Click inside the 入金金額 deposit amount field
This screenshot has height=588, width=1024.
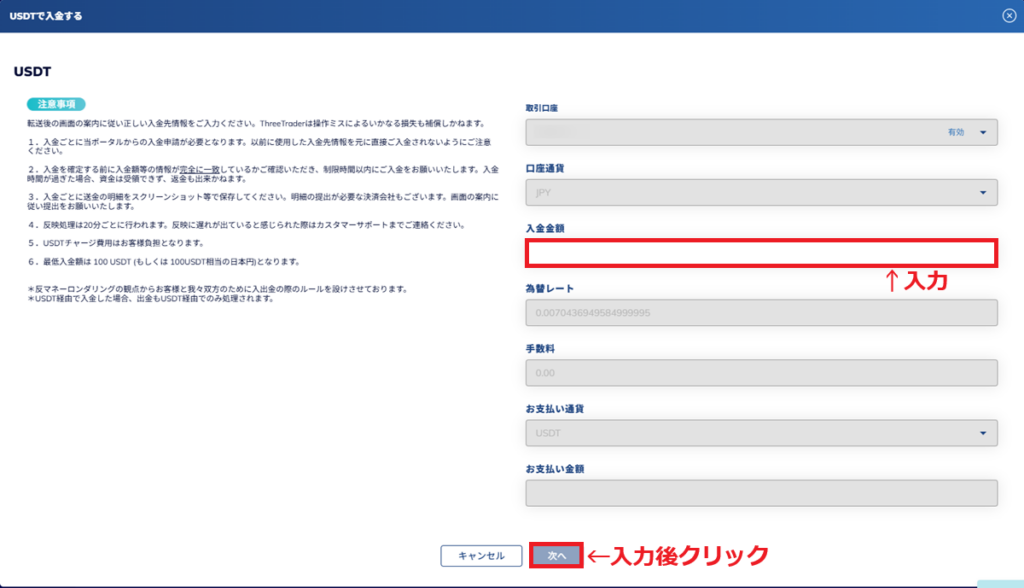[x=760, y=253]
